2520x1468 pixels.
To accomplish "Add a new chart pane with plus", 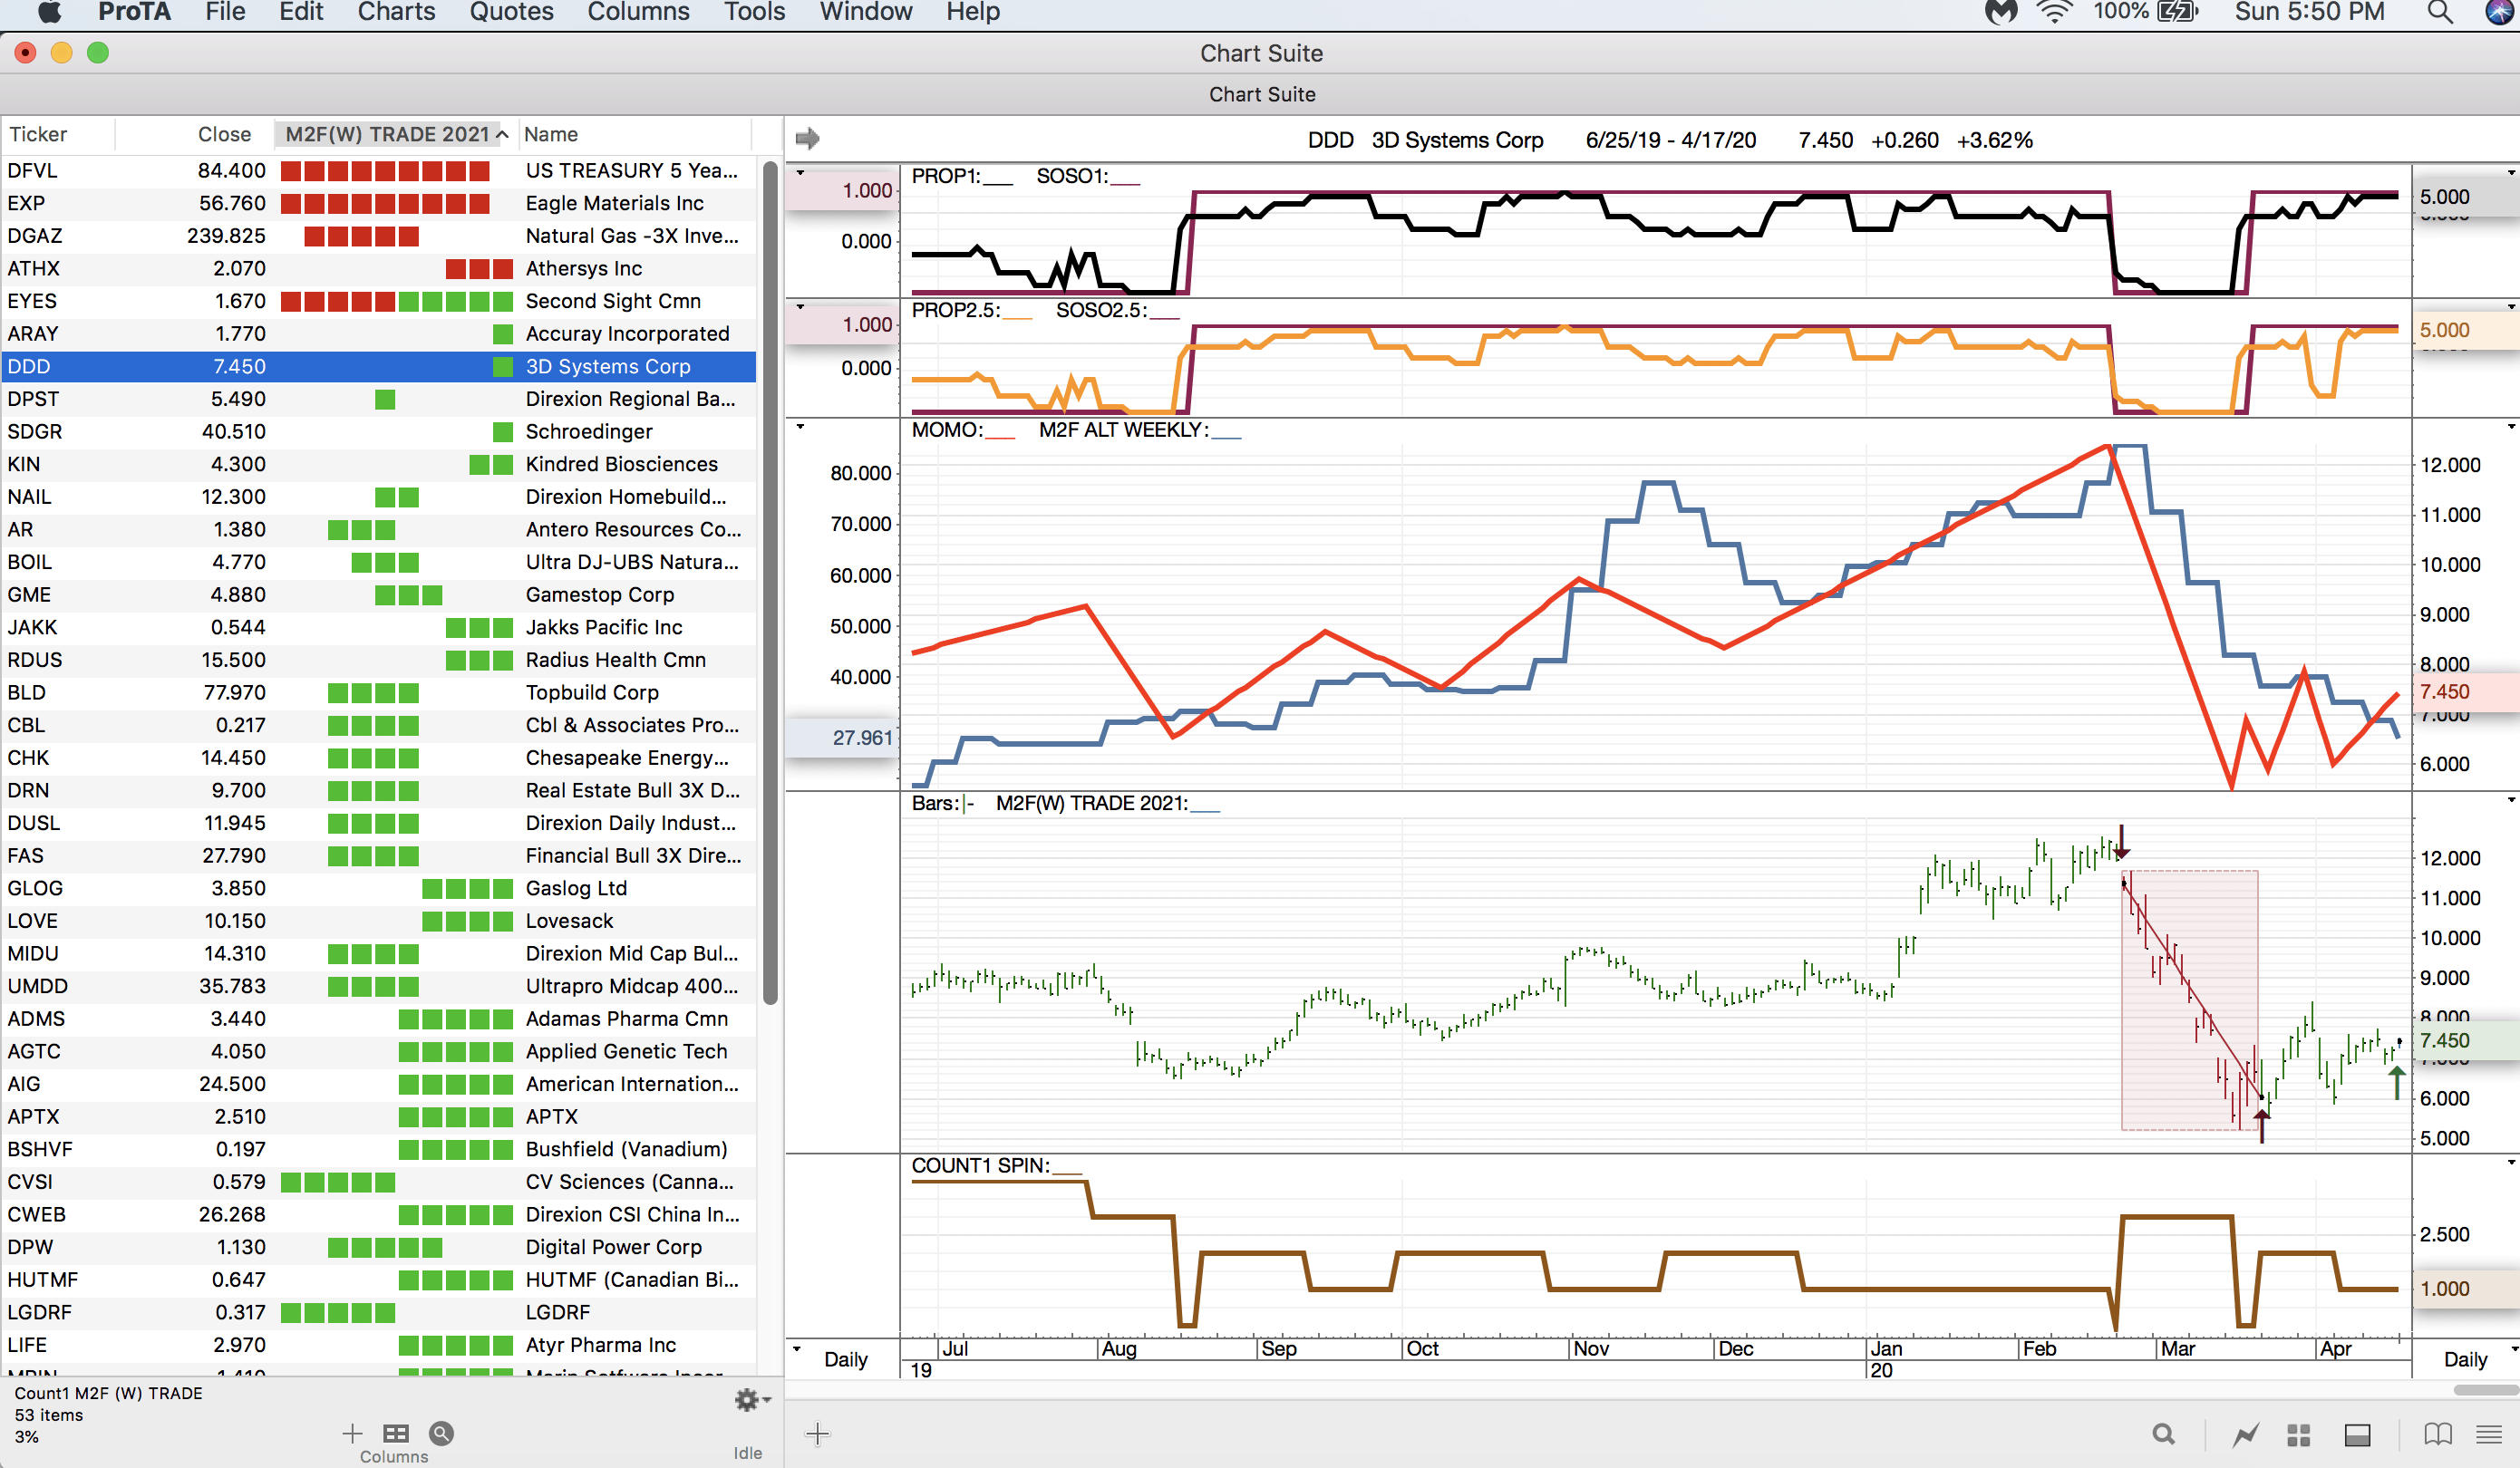I will point(817,1434).
